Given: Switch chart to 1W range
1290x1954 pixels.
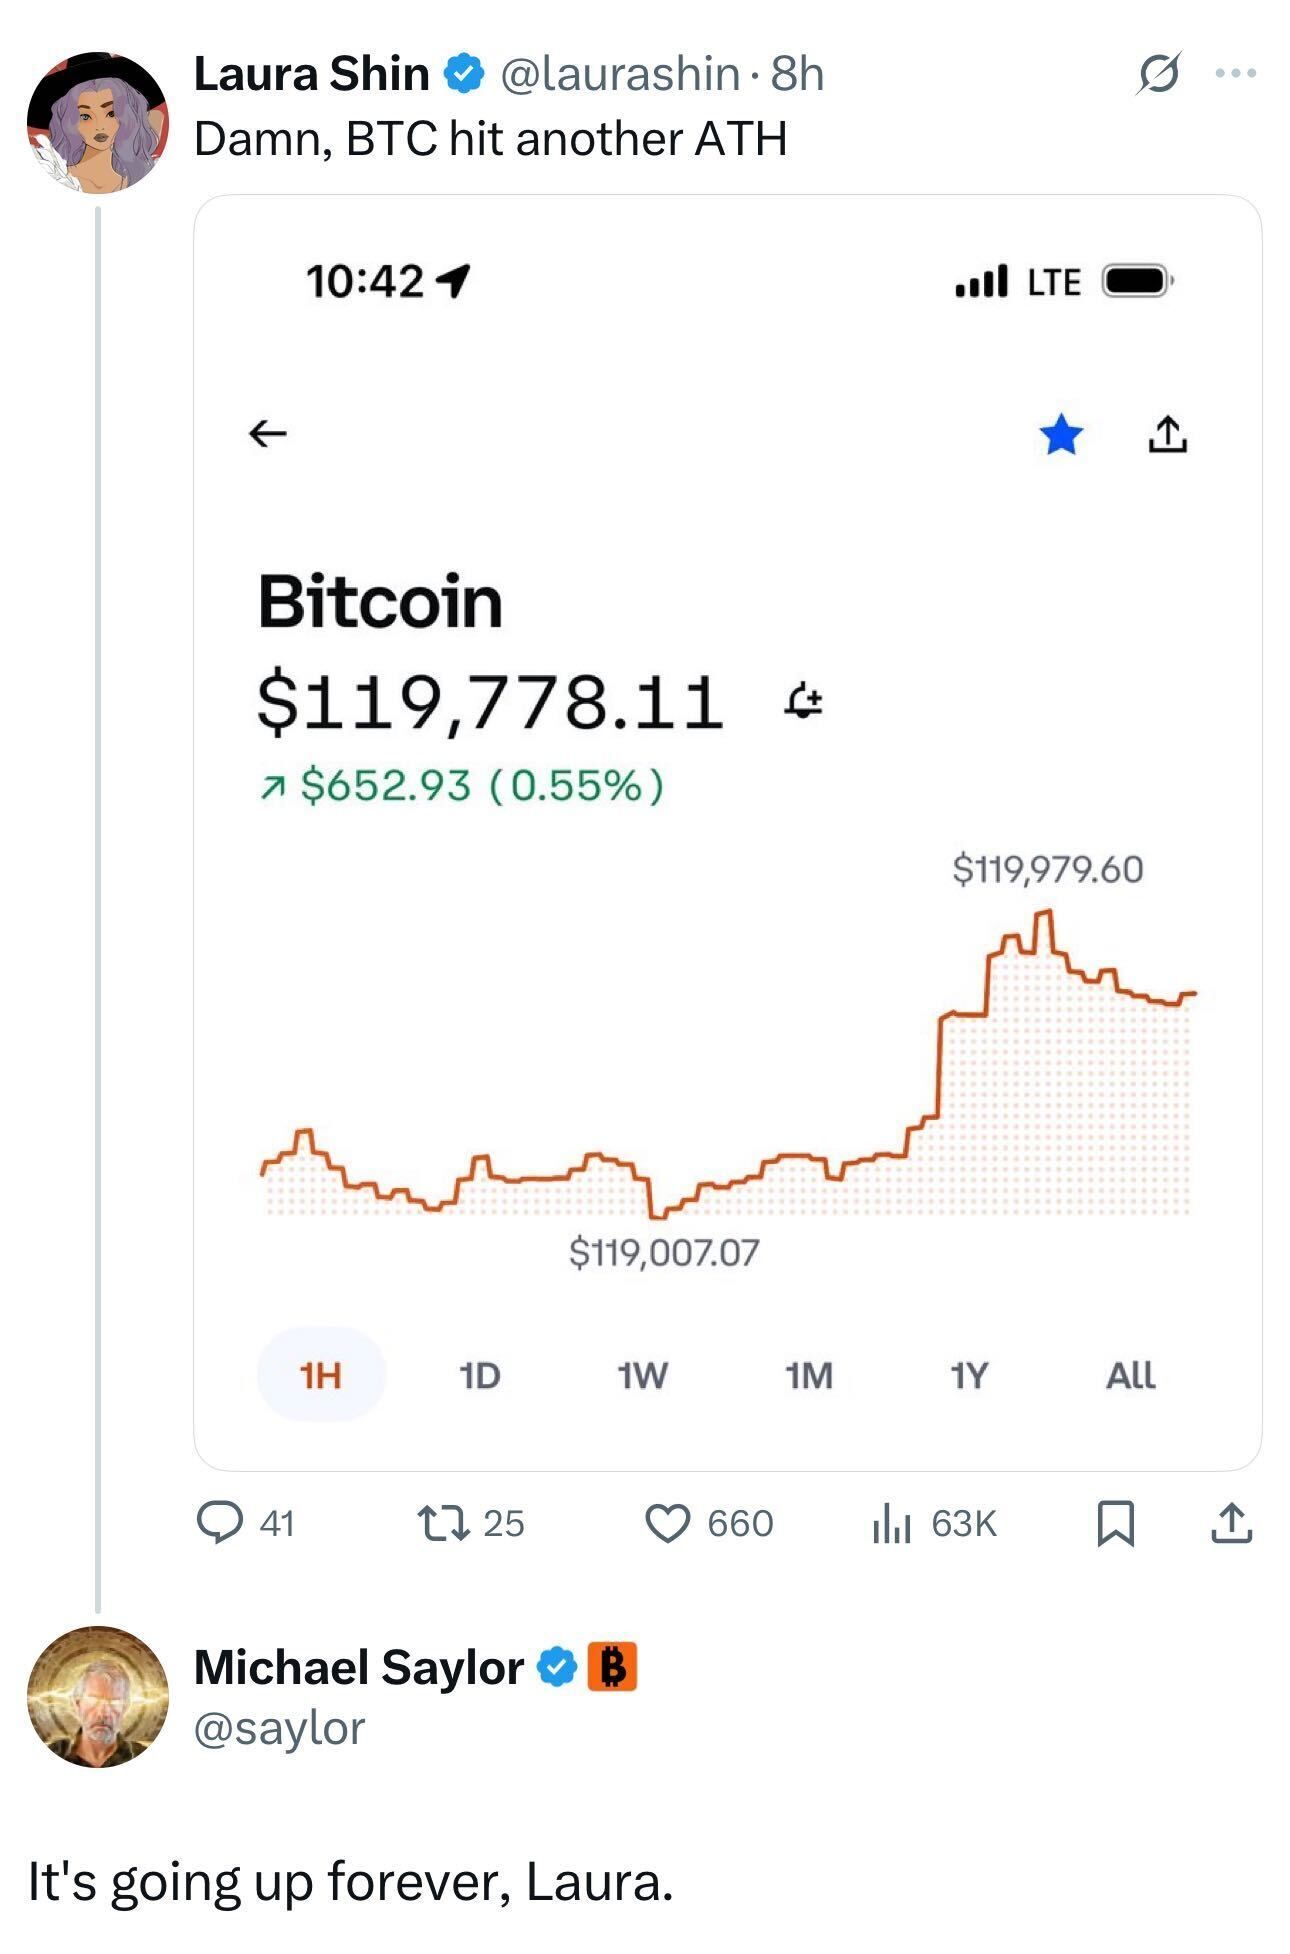Looking at the screenshot, I should pos(642,1375).
